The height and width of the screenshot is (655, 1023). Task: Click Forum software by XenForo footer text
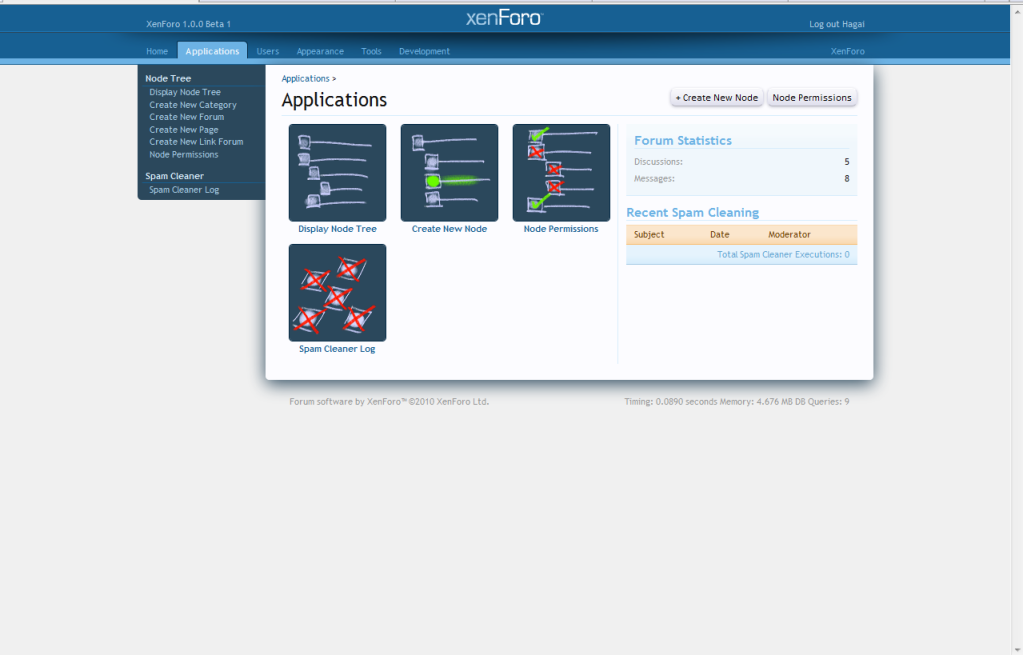click(x=389, y=402)
